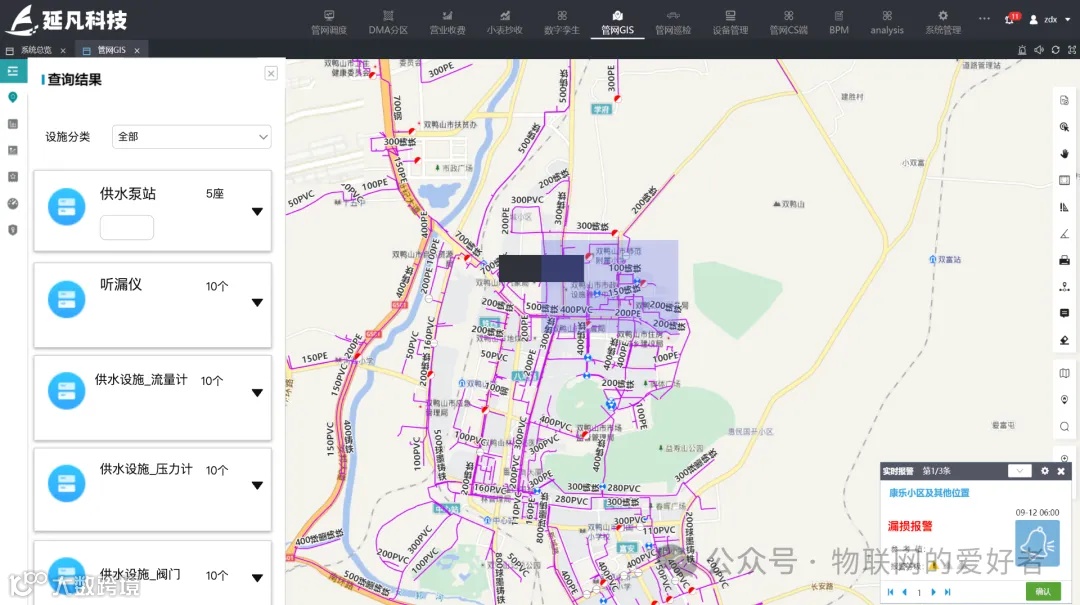Open the network connectivity analysis tool
The height and width of the screenshot is (605, 1080).
[1064, 287]
